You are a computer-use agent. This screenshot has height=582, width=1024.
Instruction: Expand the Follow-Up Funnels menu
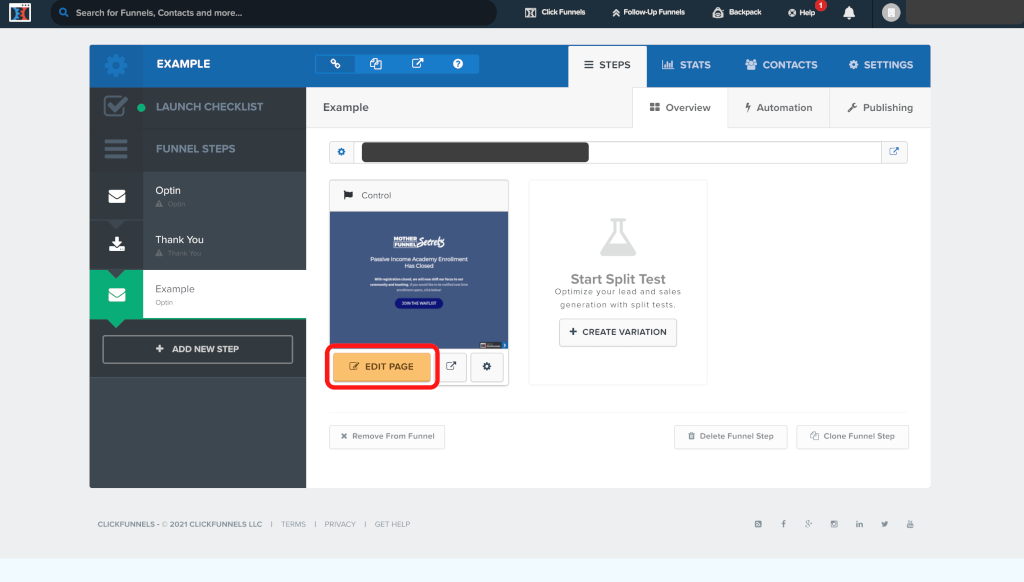point(648,13)
